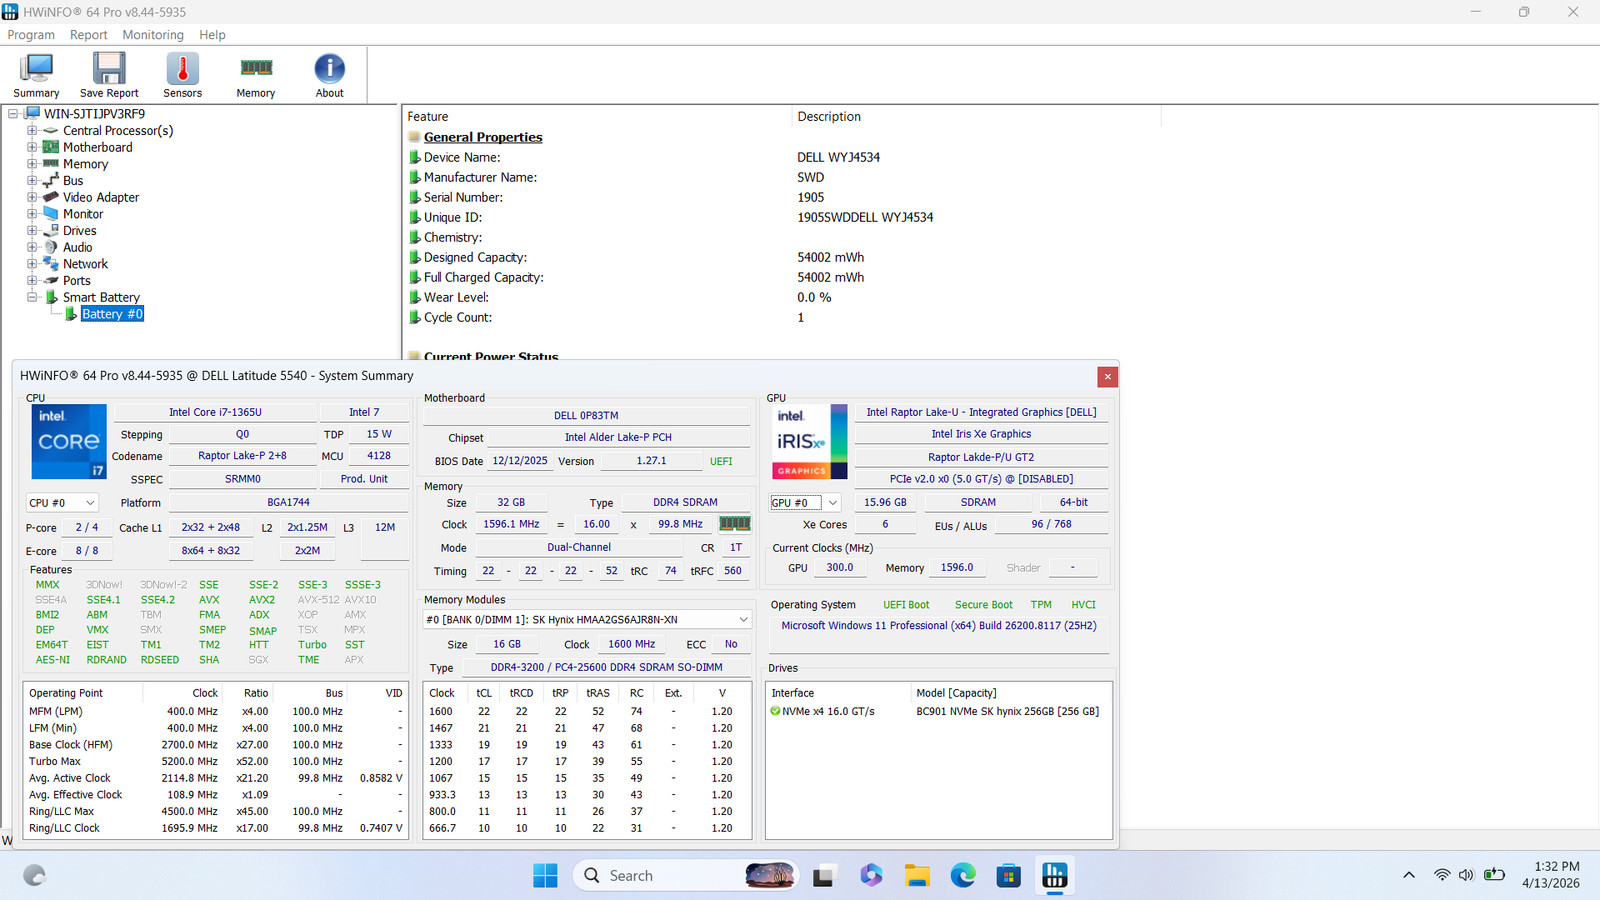Click the Save Report toolbar icon

[x=109, y=75]
